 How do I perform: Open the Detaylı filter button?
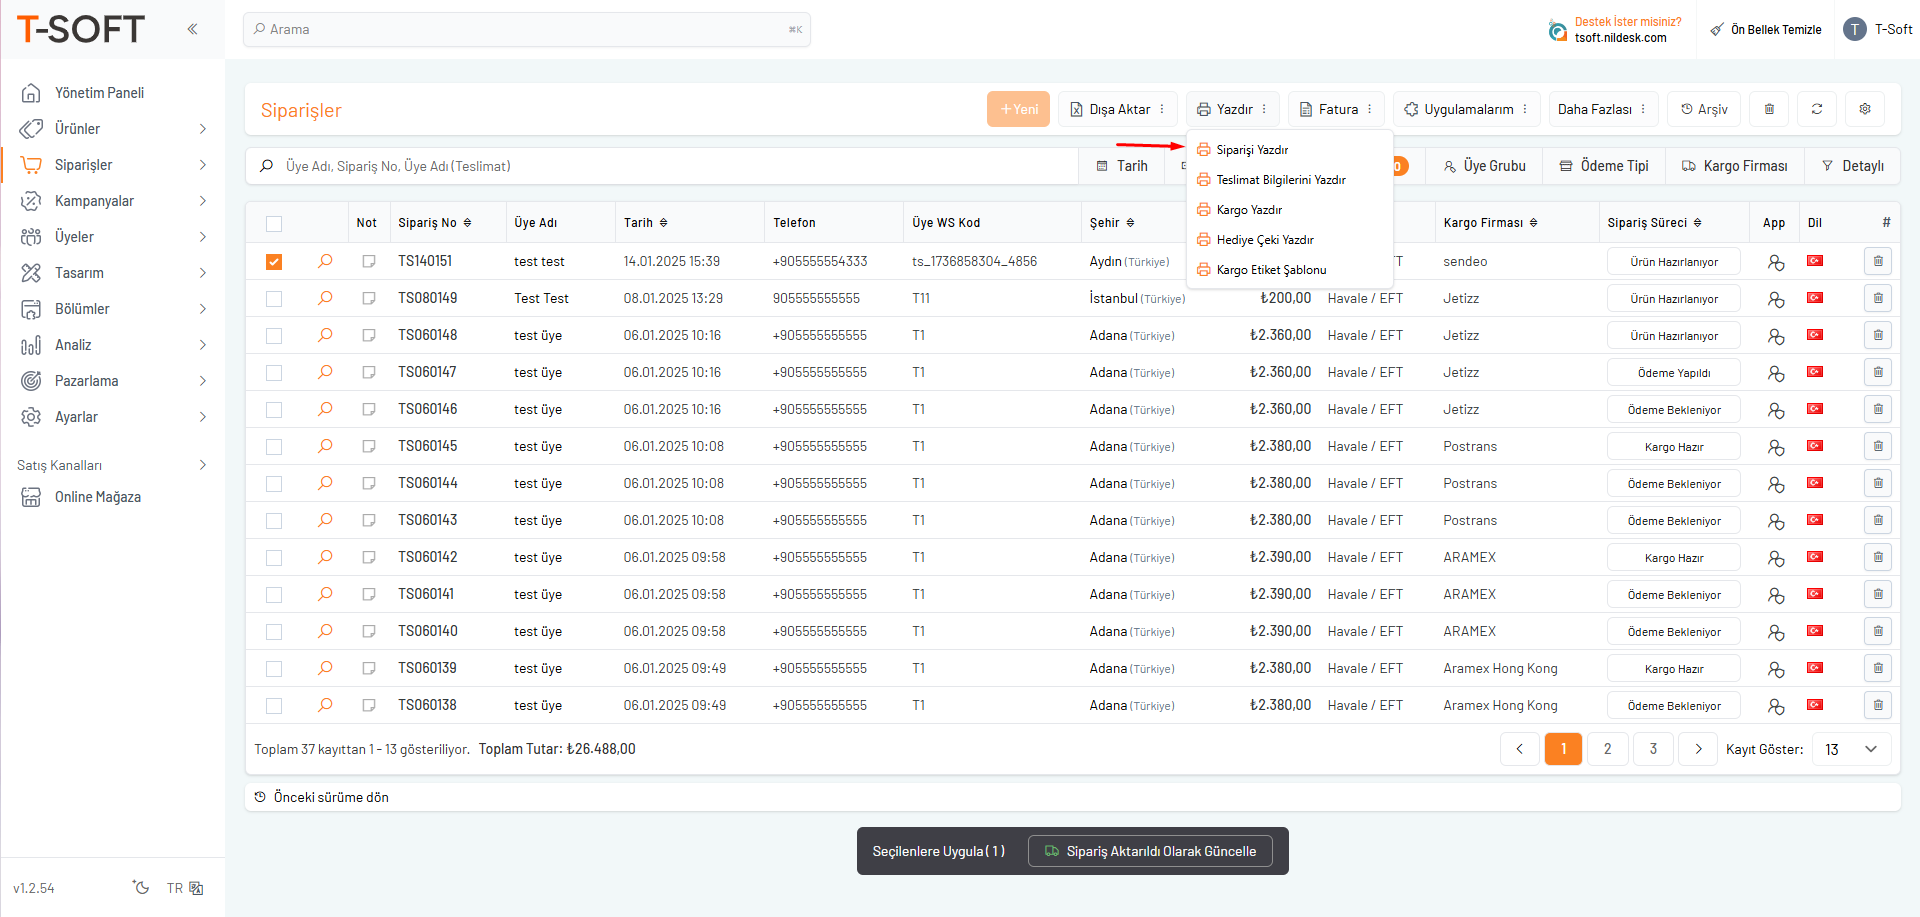1852,166
